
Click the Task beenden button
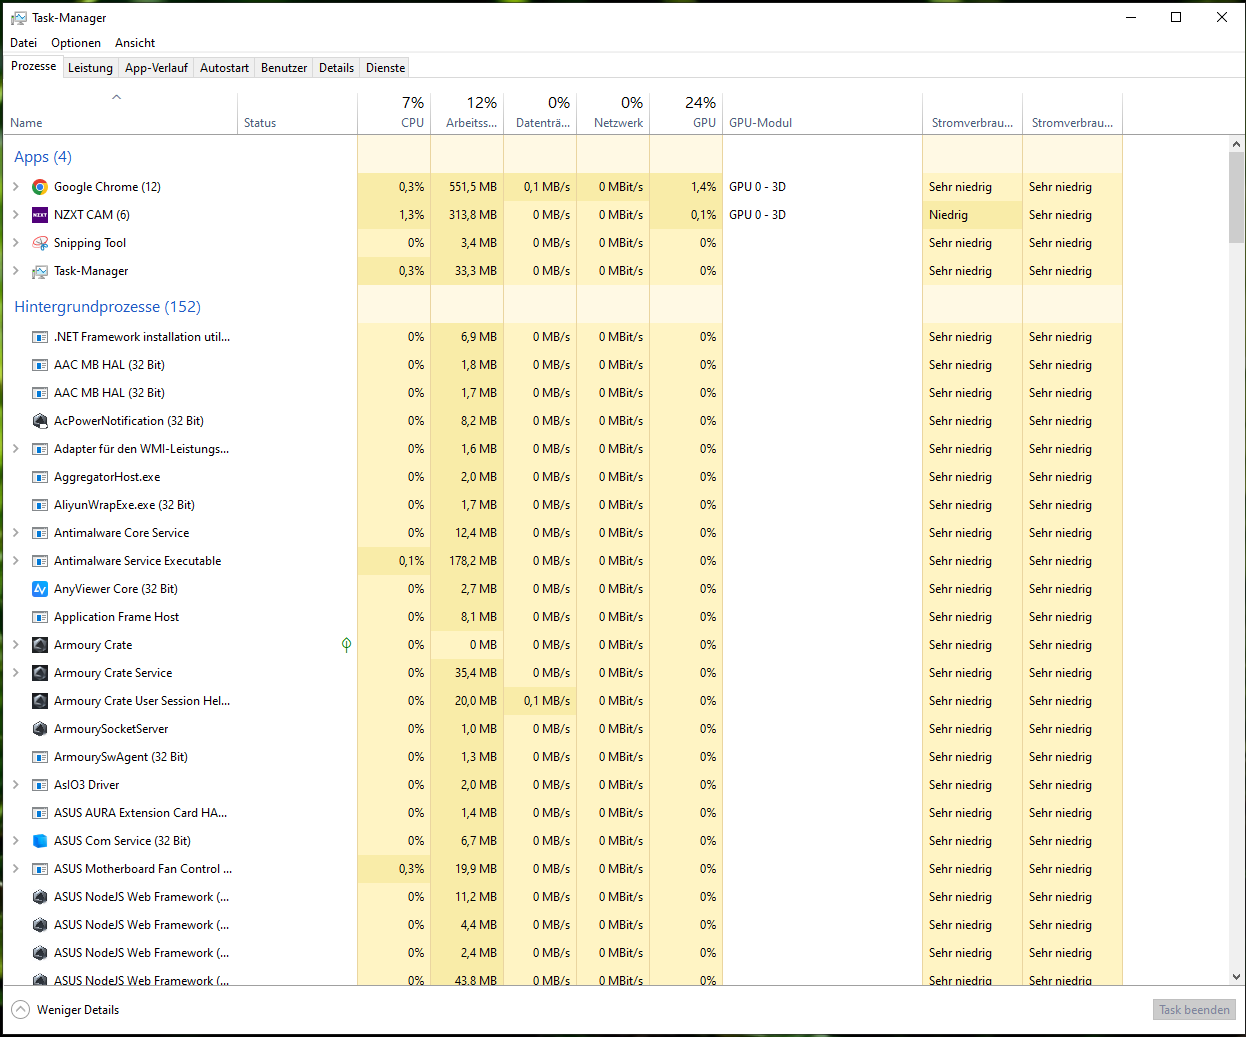pos(1194,1010)
